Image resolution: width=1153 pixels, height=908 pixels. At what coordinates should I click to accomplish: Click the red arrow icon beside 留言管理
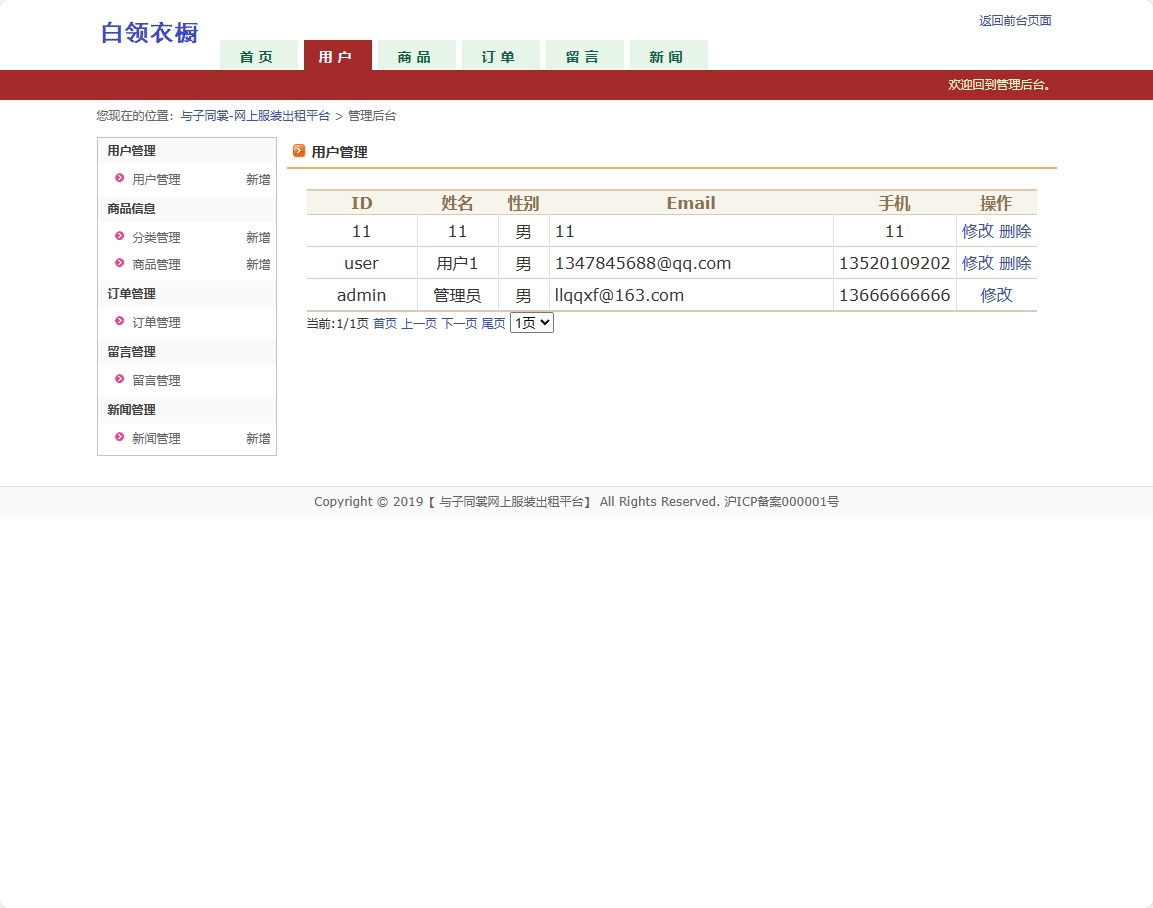(119, 380)
